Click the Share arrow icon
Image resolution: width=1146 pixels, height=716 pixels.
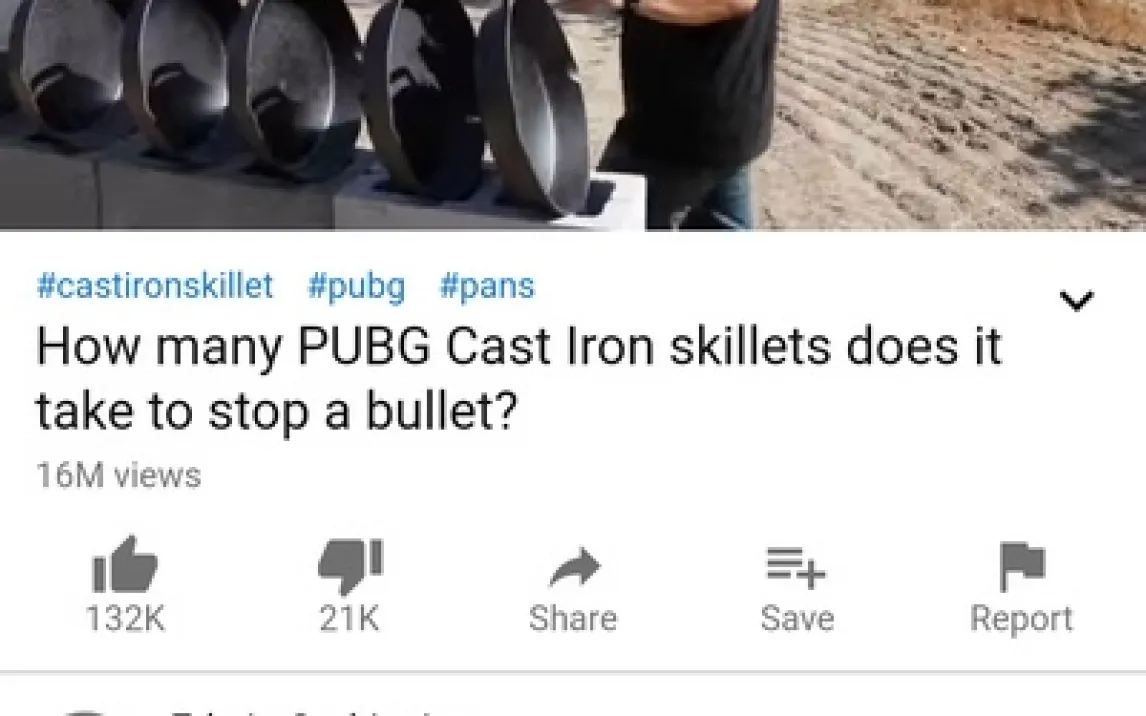pos(574,568)
